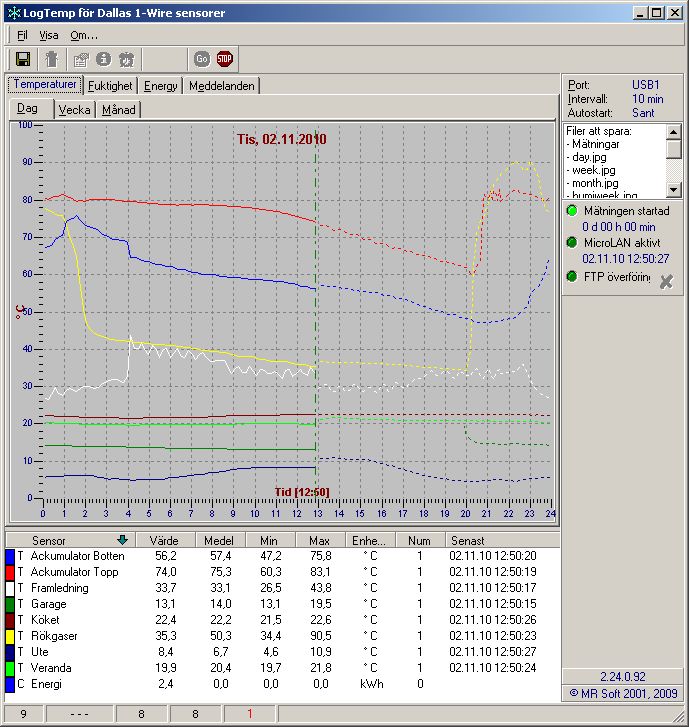Click the info circle toolbar icon
The image size is (689, 727).
[103, 59]
